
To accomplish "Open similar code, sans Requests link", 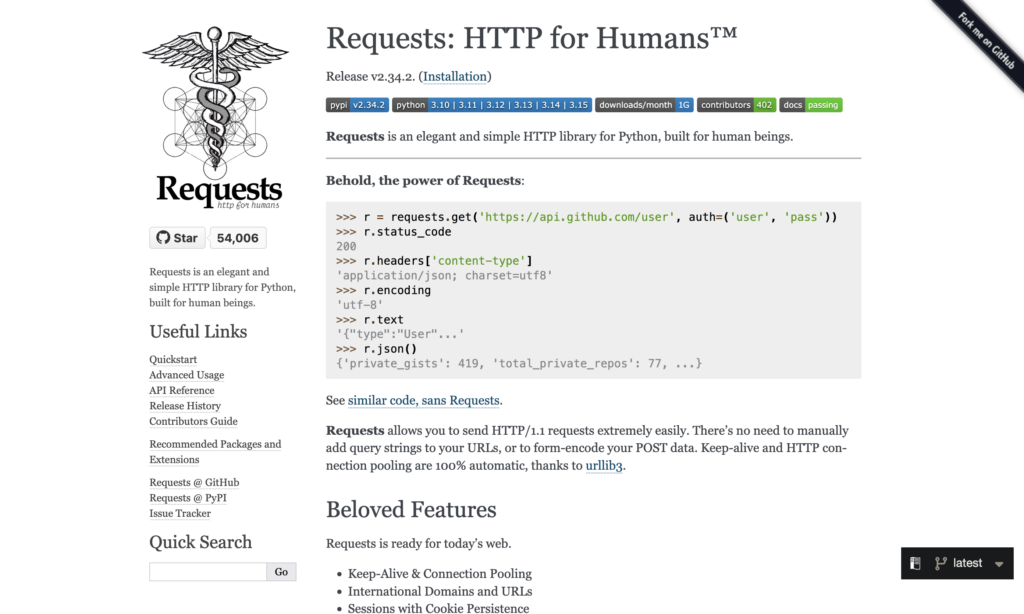I will tap(423, 400).
